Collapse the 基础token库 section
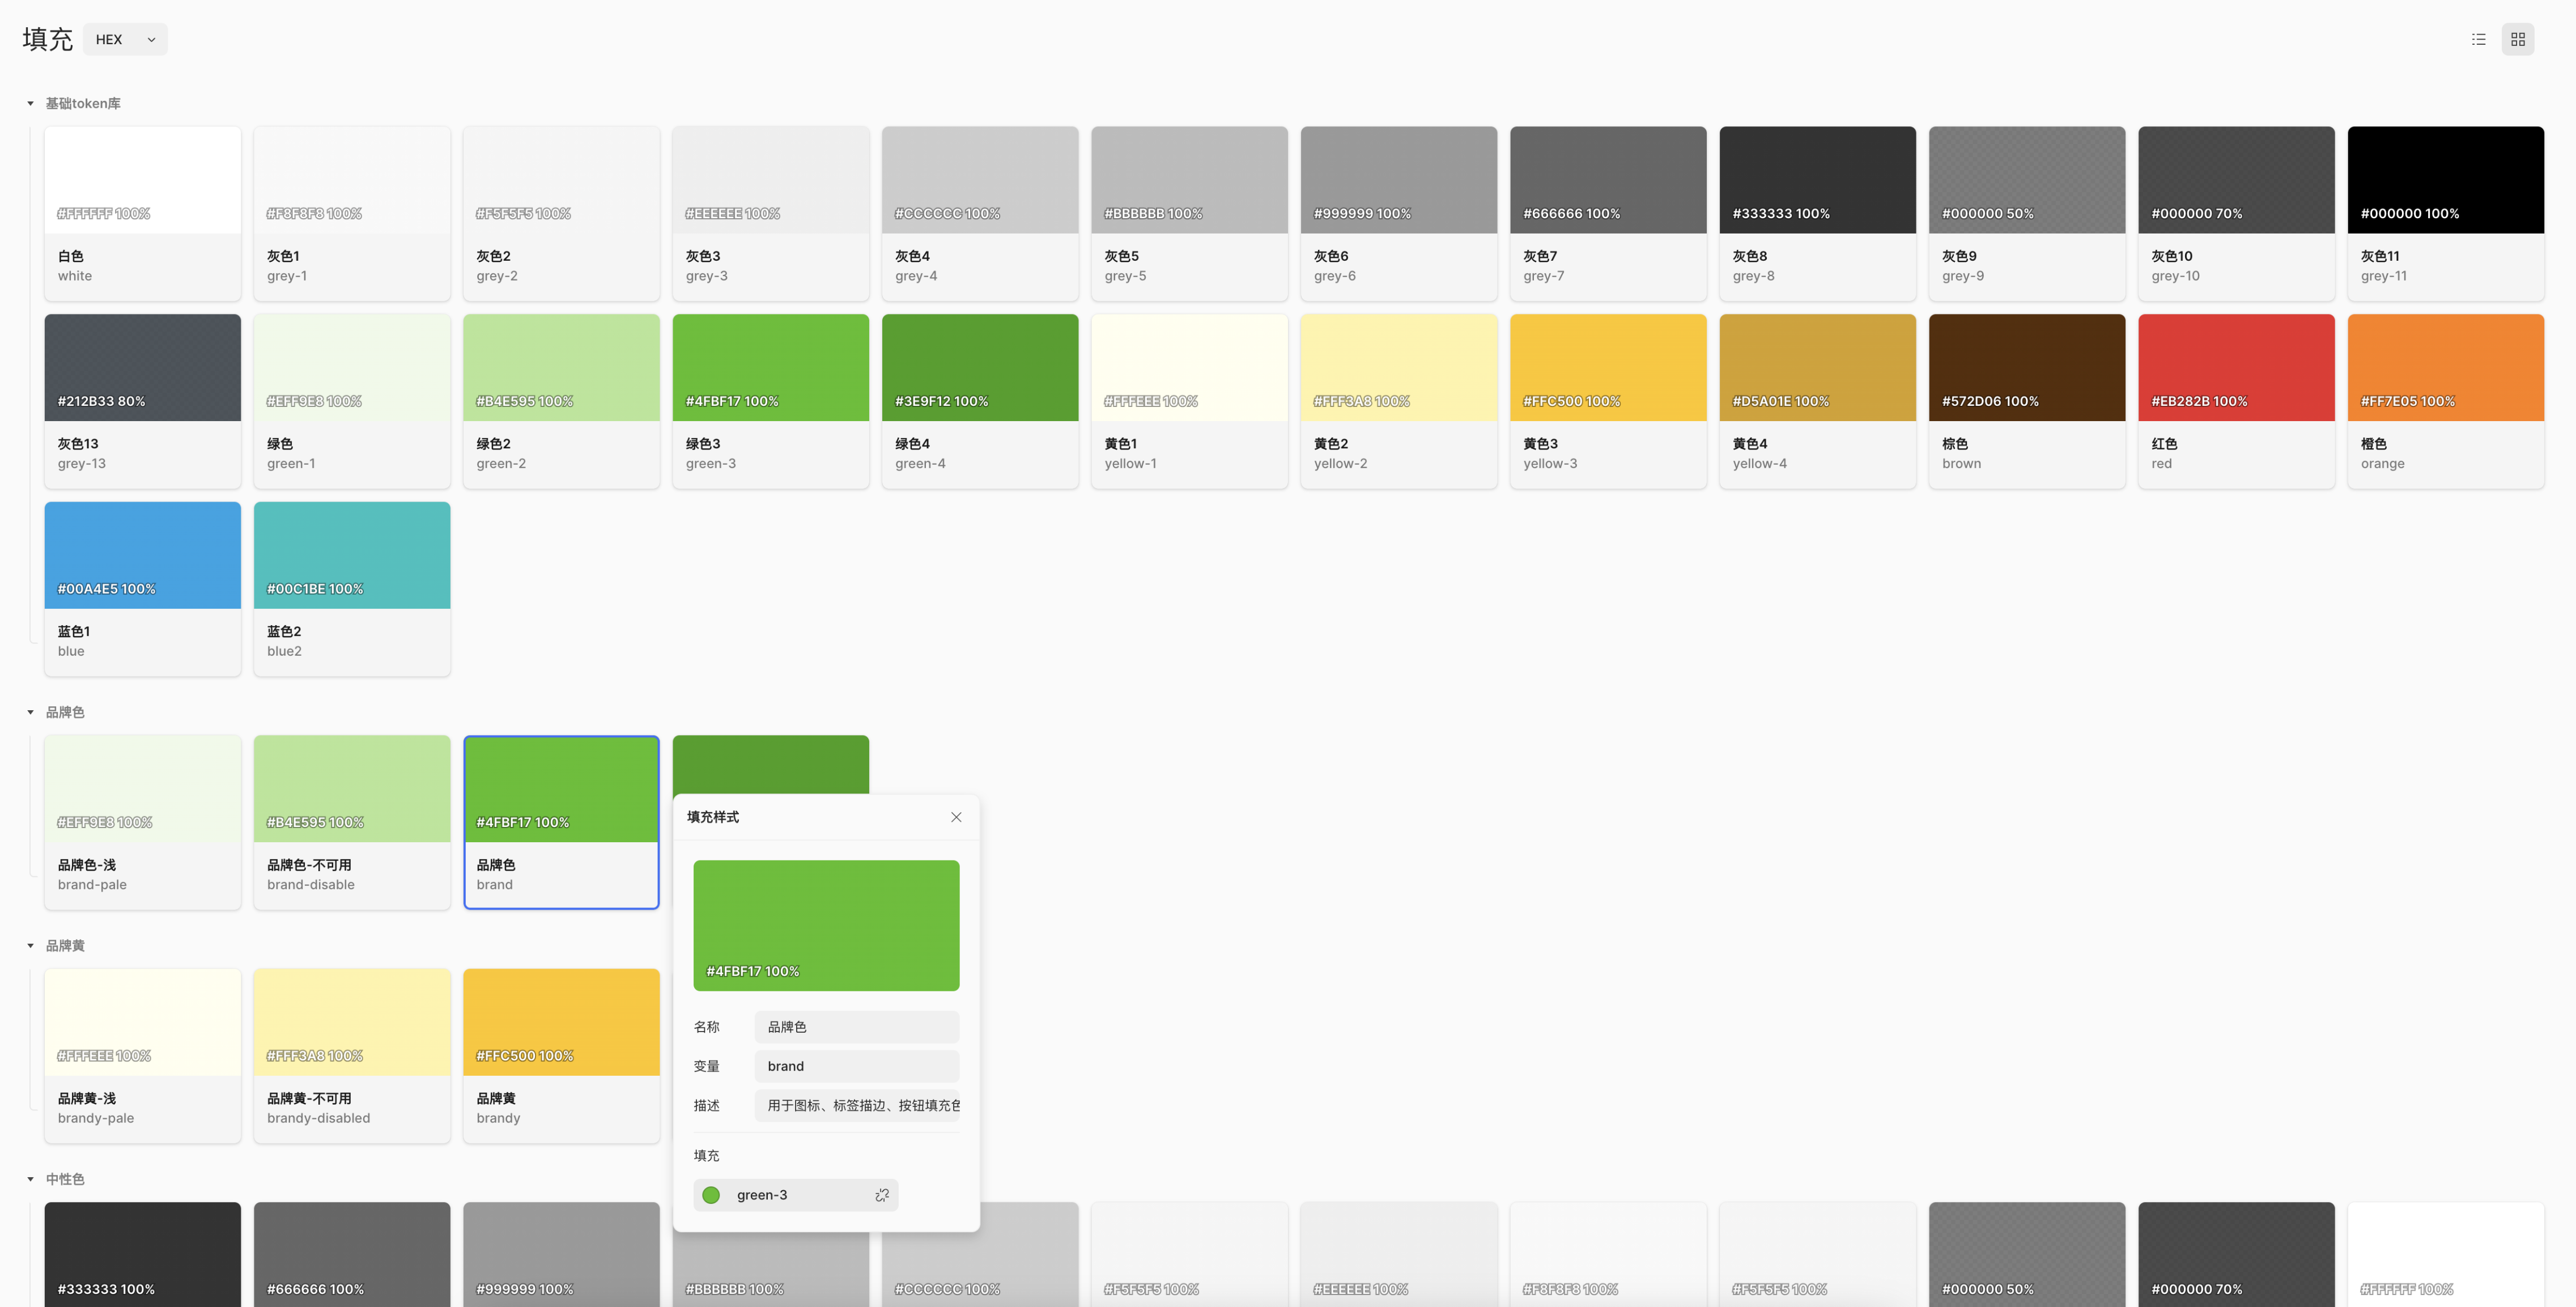The width and height of the screenshot is (2576, 1307). click(x=30, y=104)
